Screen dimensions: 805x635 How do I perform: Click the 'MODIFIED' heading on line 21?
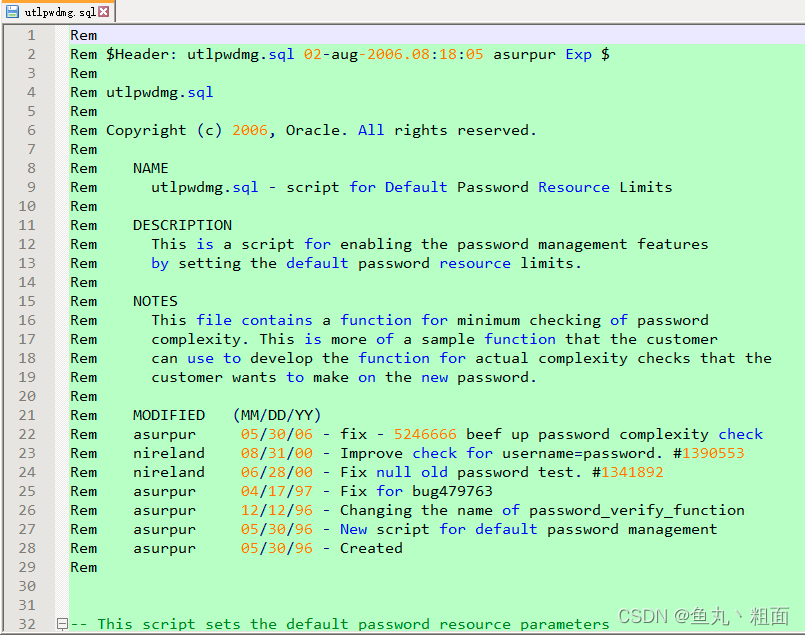tap(169, 415)
